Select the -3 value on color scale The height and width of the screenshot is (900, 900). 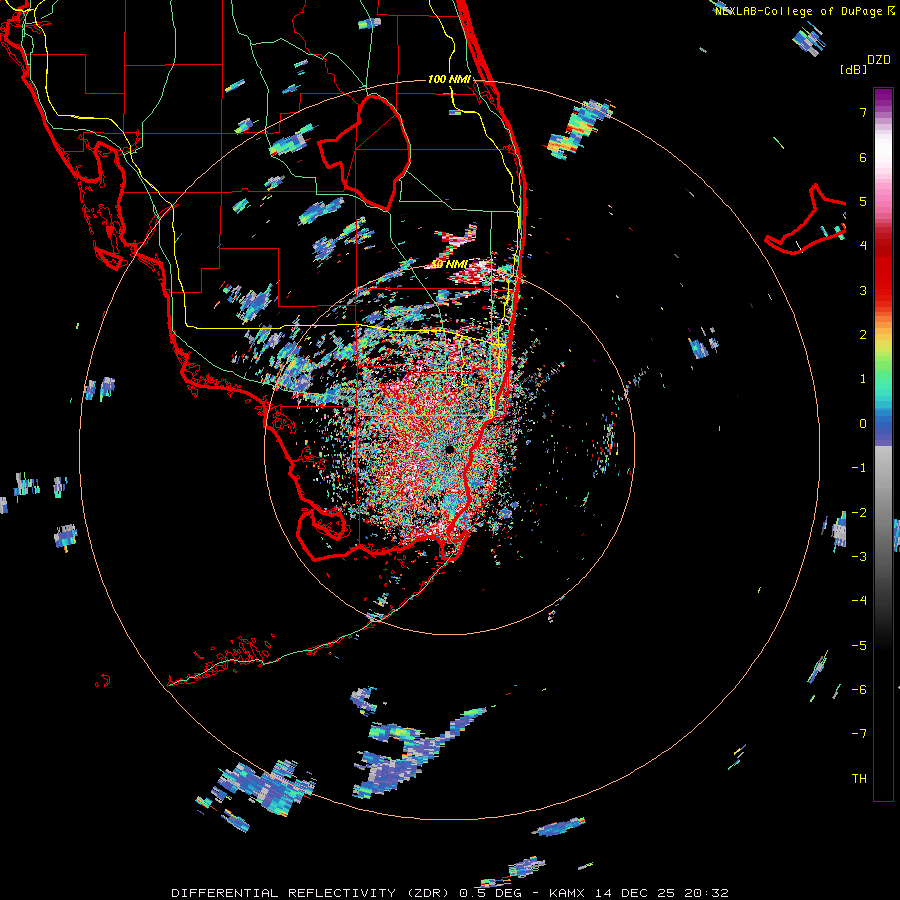pyautogui.click(x=859, y=556)
